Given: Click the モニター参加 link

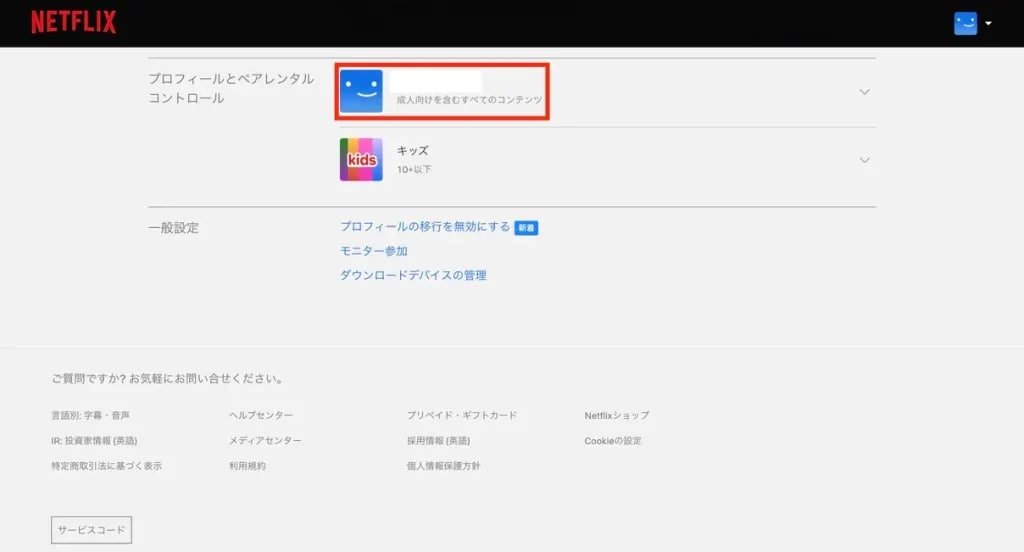Looking at the screenshot, I should [373, 251].
